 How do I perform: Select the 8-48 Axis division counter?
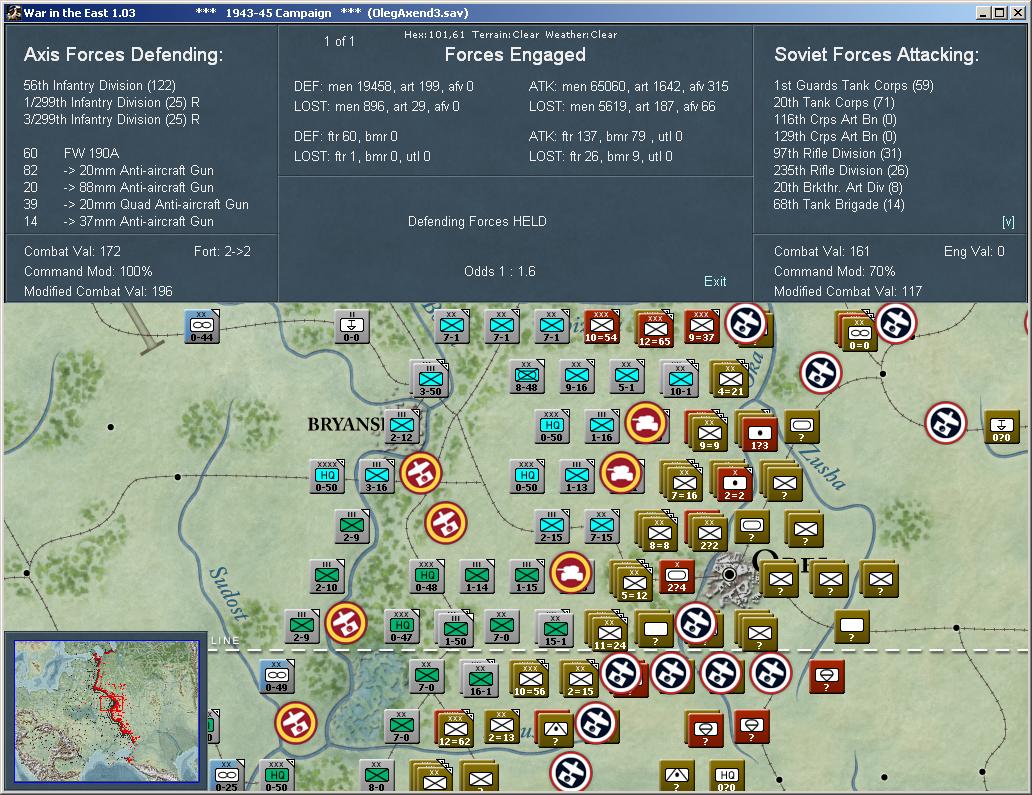coord(527,376)
